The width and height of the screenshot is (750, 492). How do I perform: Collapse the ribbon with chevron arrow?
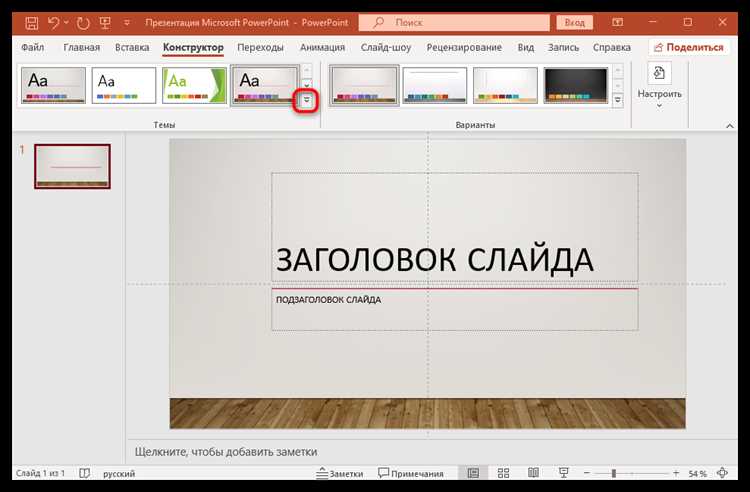pos(729,126)
